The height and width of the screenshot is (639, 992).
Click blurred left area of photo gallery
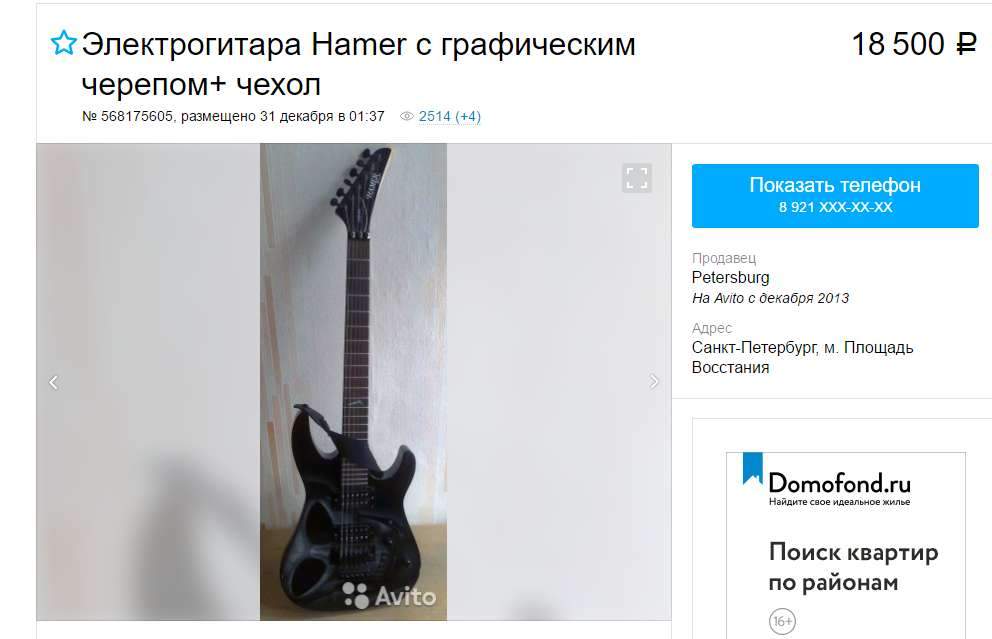point(148,382)
